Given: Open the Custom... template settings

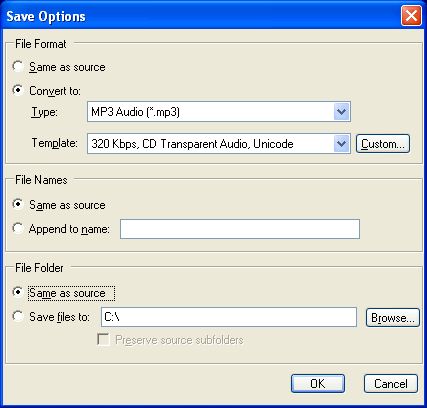Looking at the screenshot, I should pos(383,144).
